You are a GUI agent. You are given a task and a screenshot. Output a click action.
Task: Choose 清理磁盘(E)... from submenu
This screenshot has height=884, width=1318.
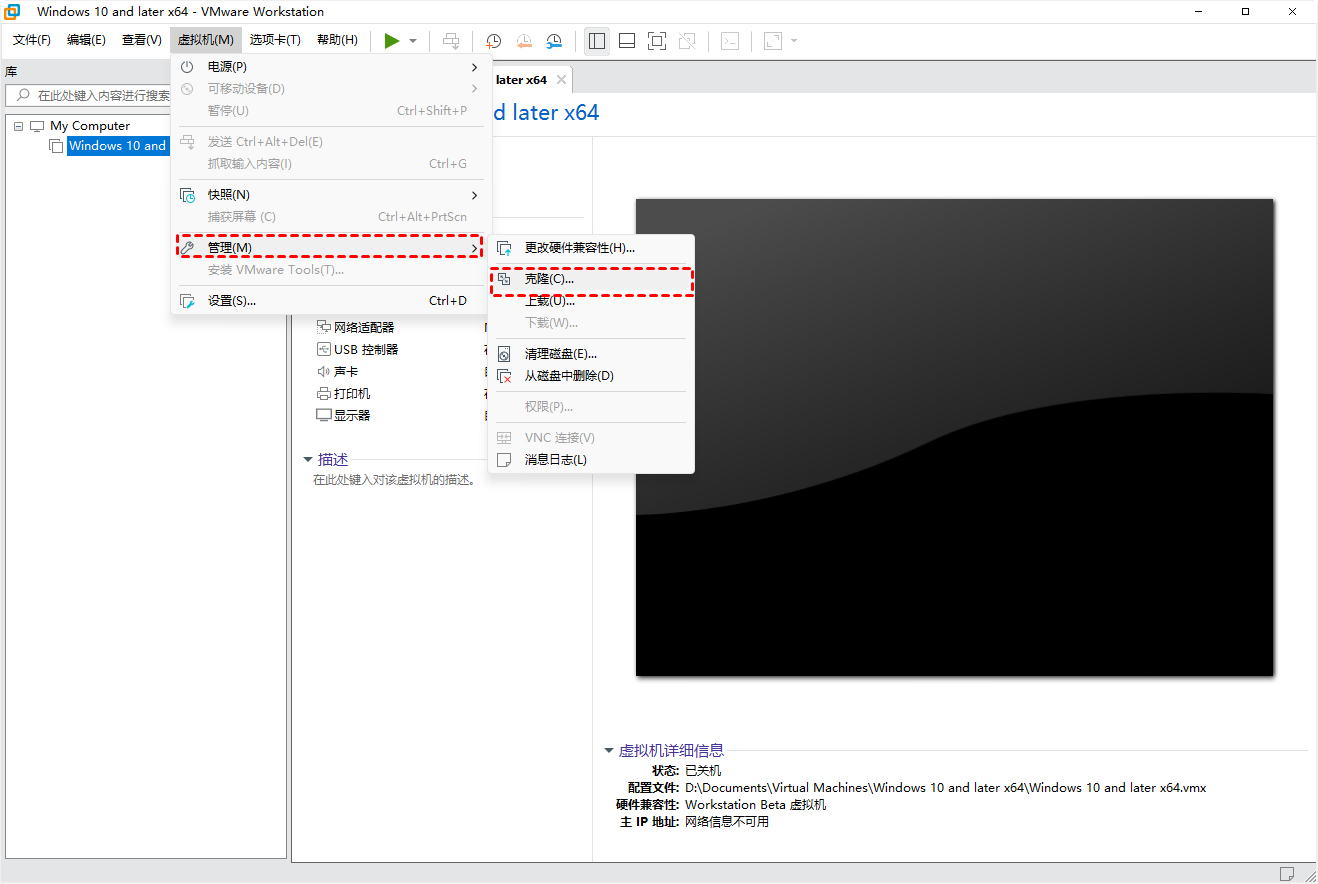point(560,354)
